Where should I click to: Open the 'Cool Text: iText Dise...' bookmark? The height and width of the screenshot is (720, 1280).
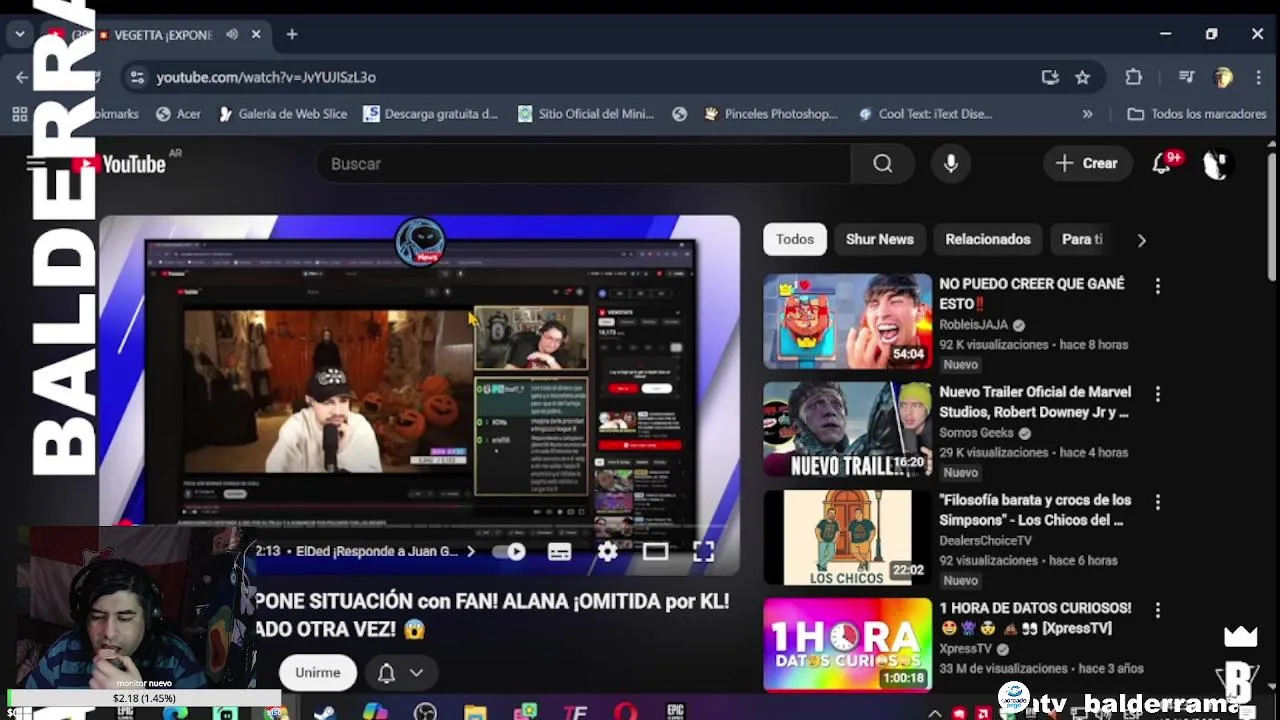925,114
